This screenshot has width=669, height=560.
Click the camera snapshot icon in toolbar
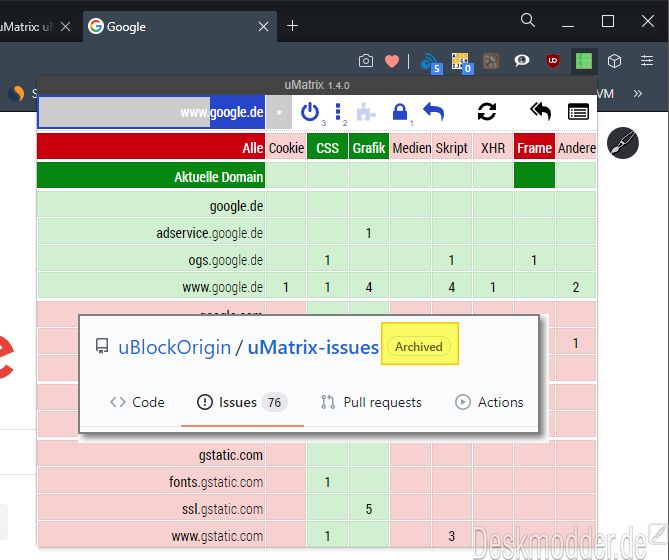[366, 61]
